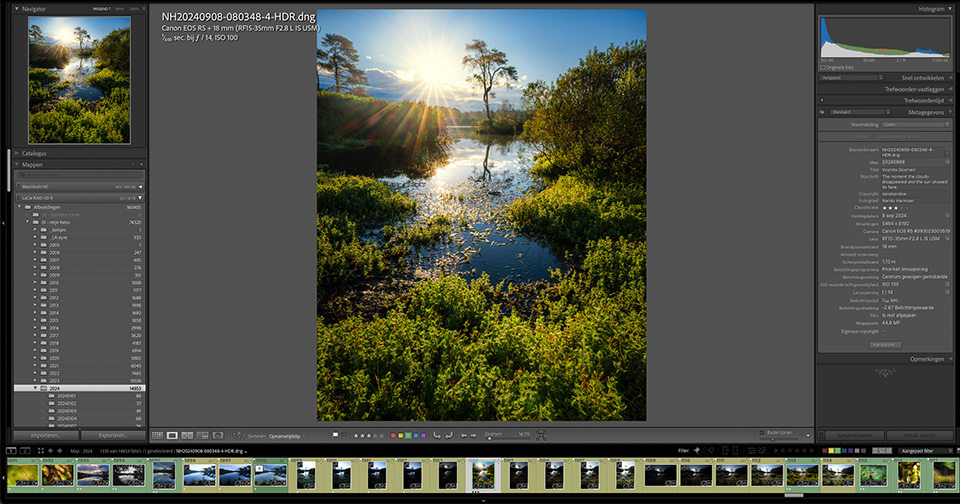Click the Importeren button
Image resolution: width=960 pixels, height=504 pixels.
tap(46, 435)
